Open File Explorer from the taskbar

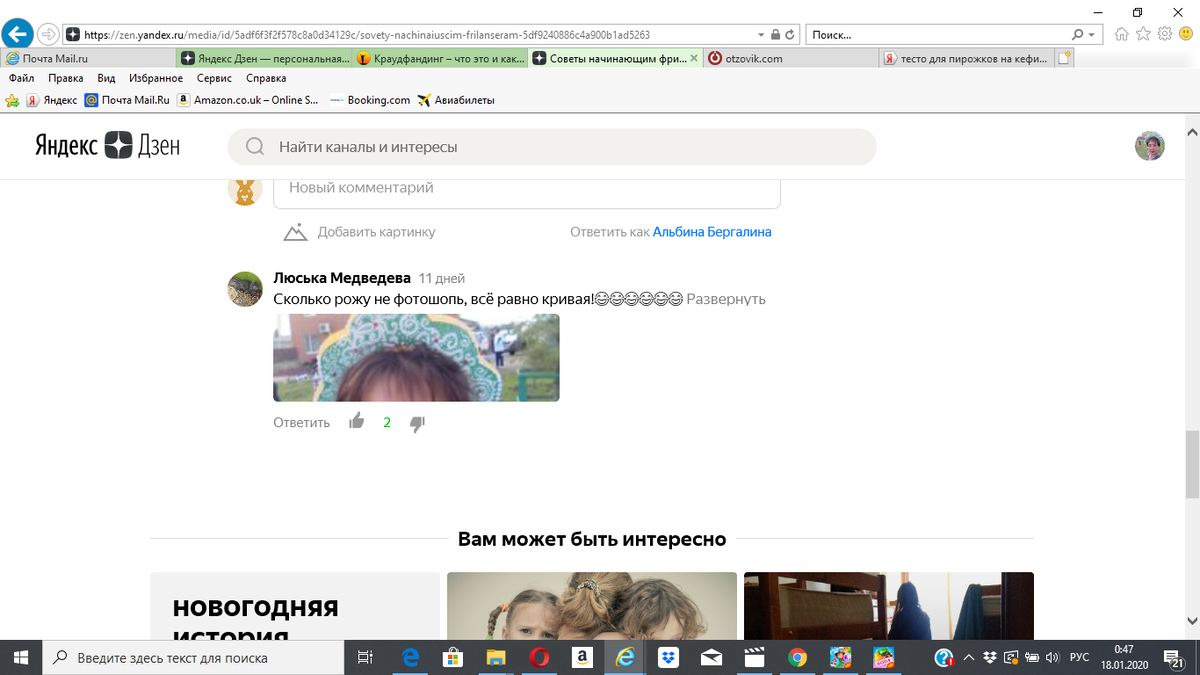tap(496, 657)
